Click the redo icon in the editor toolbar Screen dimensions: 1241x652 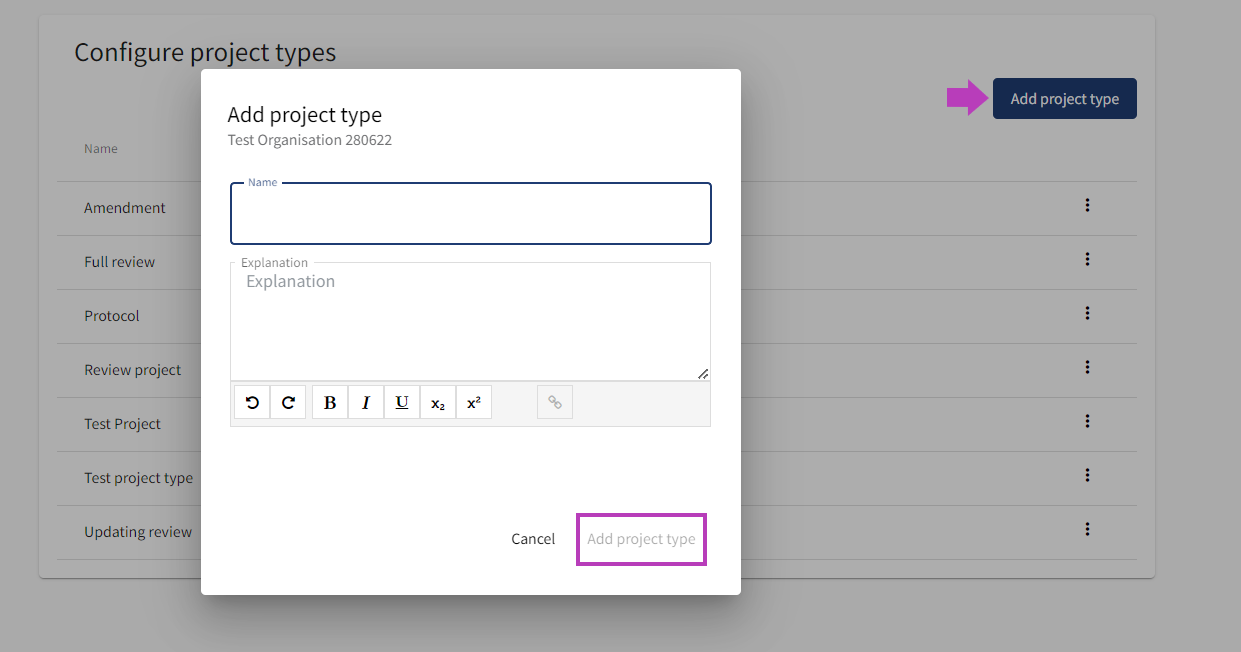[x=288, y=403]
